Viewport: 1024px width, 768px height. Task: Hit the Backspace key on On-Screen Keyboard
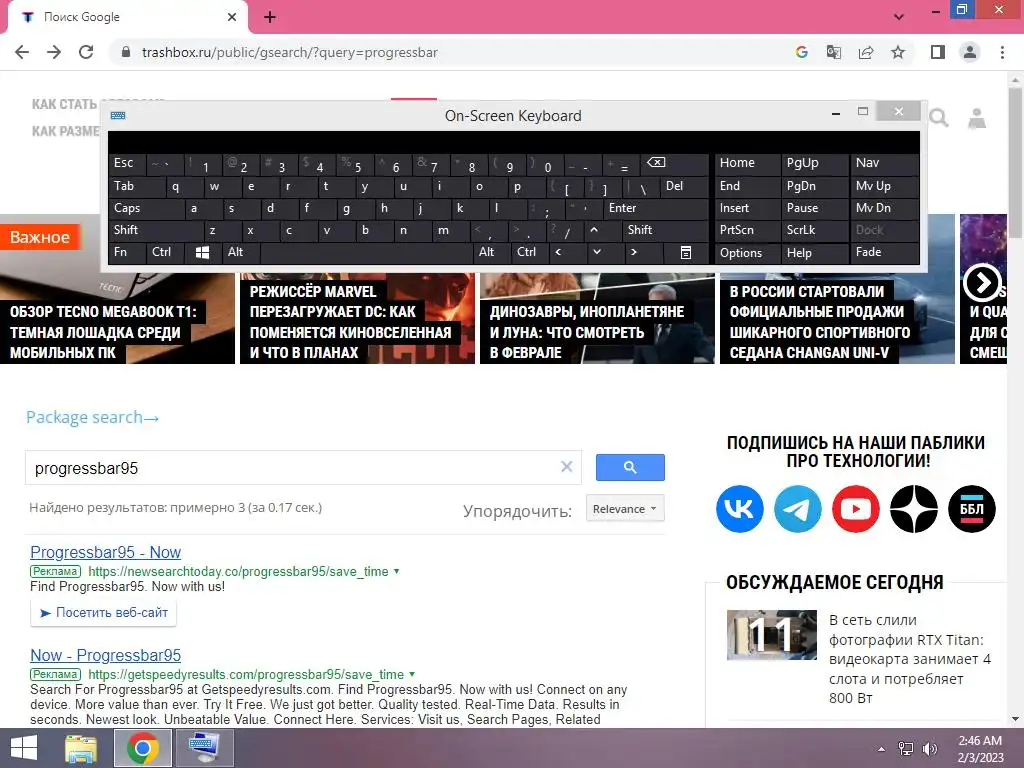coord(675,163)
